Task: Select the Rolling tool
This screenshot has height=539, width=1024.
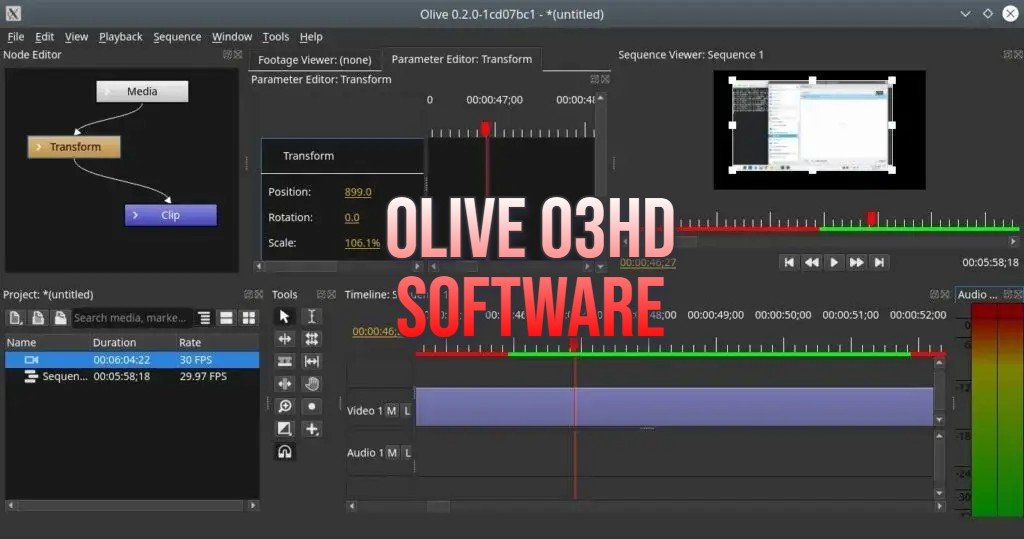Action: (x=312, y=339)
